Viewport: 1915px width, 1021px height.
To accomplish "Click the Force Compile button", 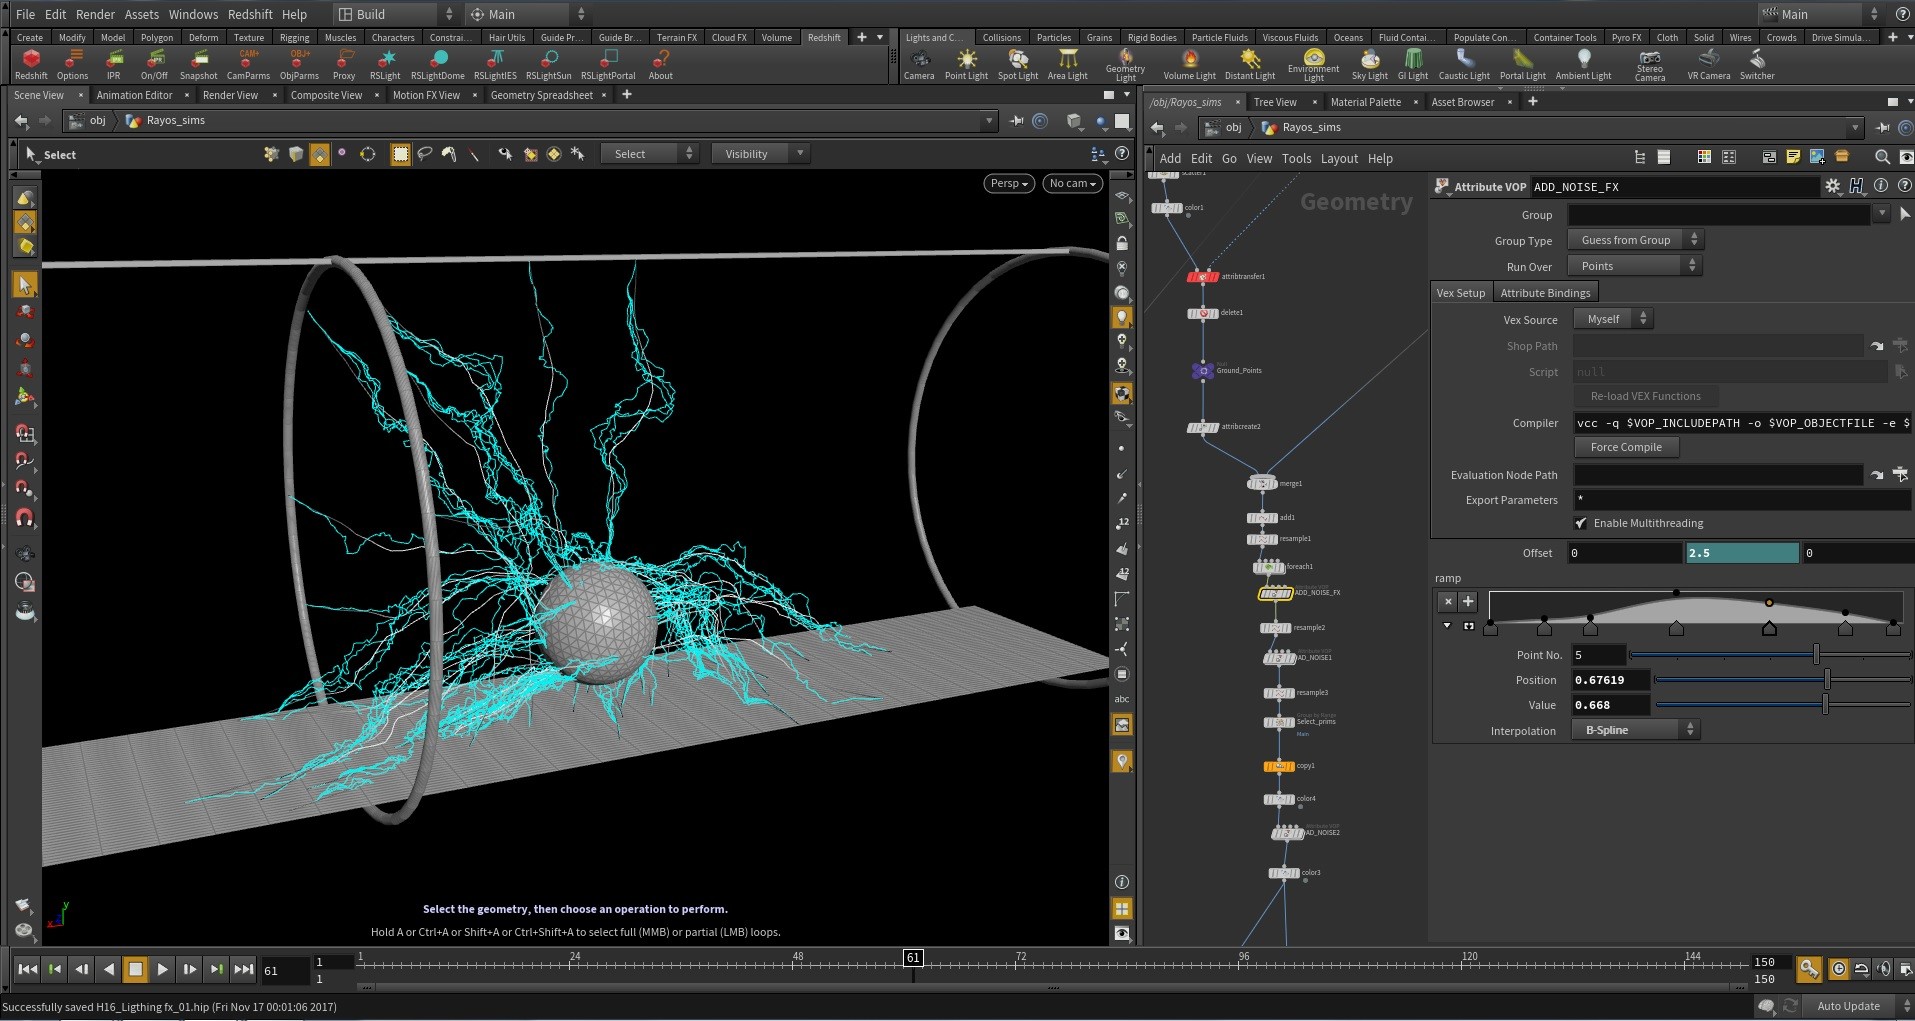I will click(x=1626, y=447).
